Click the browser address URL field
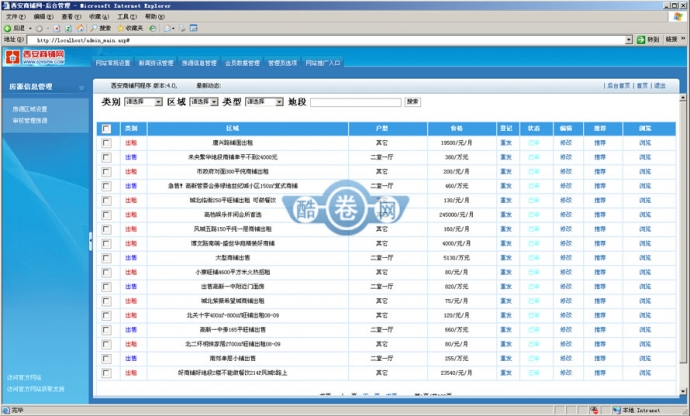The height and width of the screenshot is (416, 690). (x=326, y=40)
